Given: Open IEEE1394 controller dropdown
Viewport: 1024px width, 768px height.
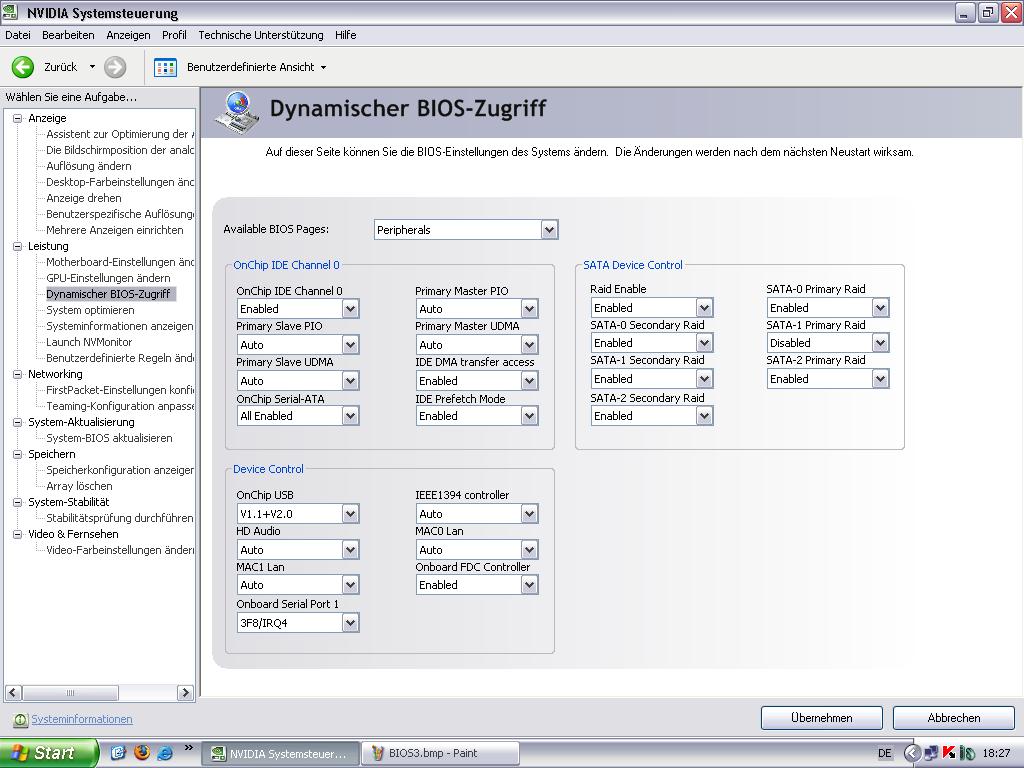Looking at the screenshot, I should point(477,514).
